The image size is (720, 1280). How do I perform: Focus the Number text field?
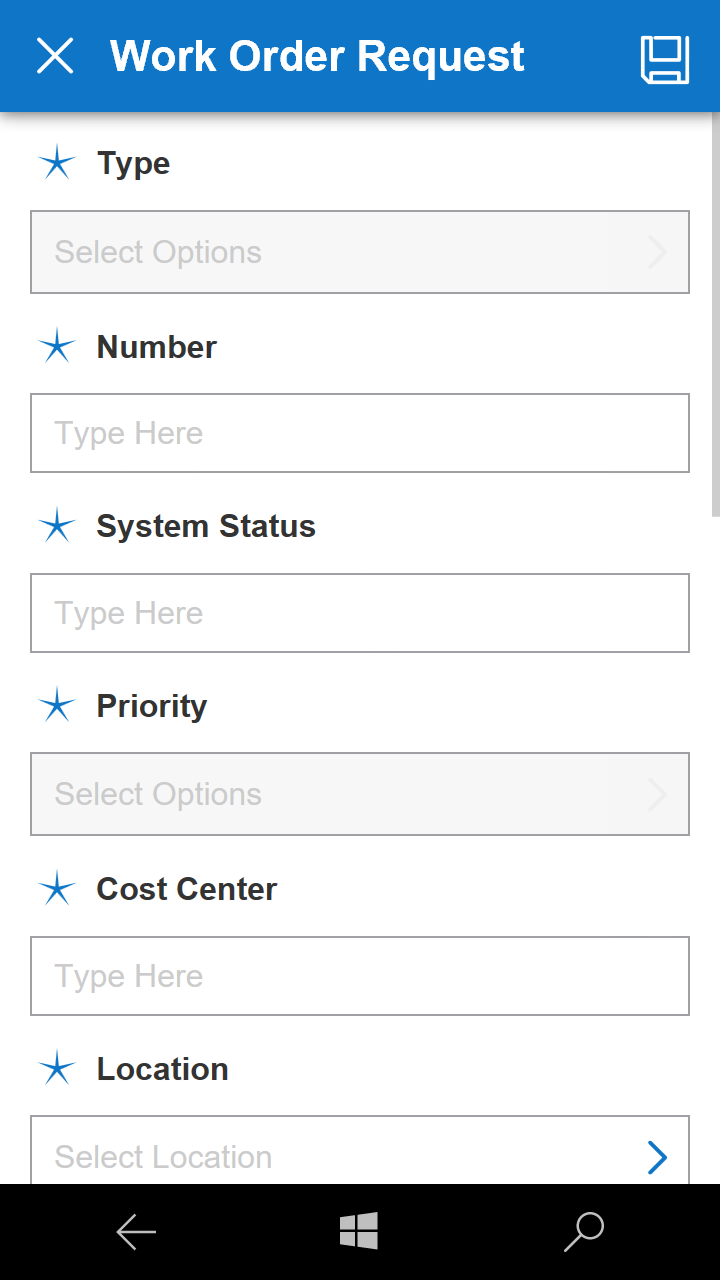pos(360,433)
